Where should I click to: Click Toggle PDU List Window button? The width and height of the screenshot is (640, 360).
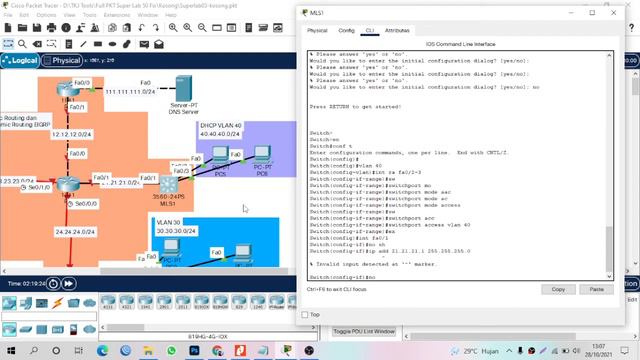(364, 331)
